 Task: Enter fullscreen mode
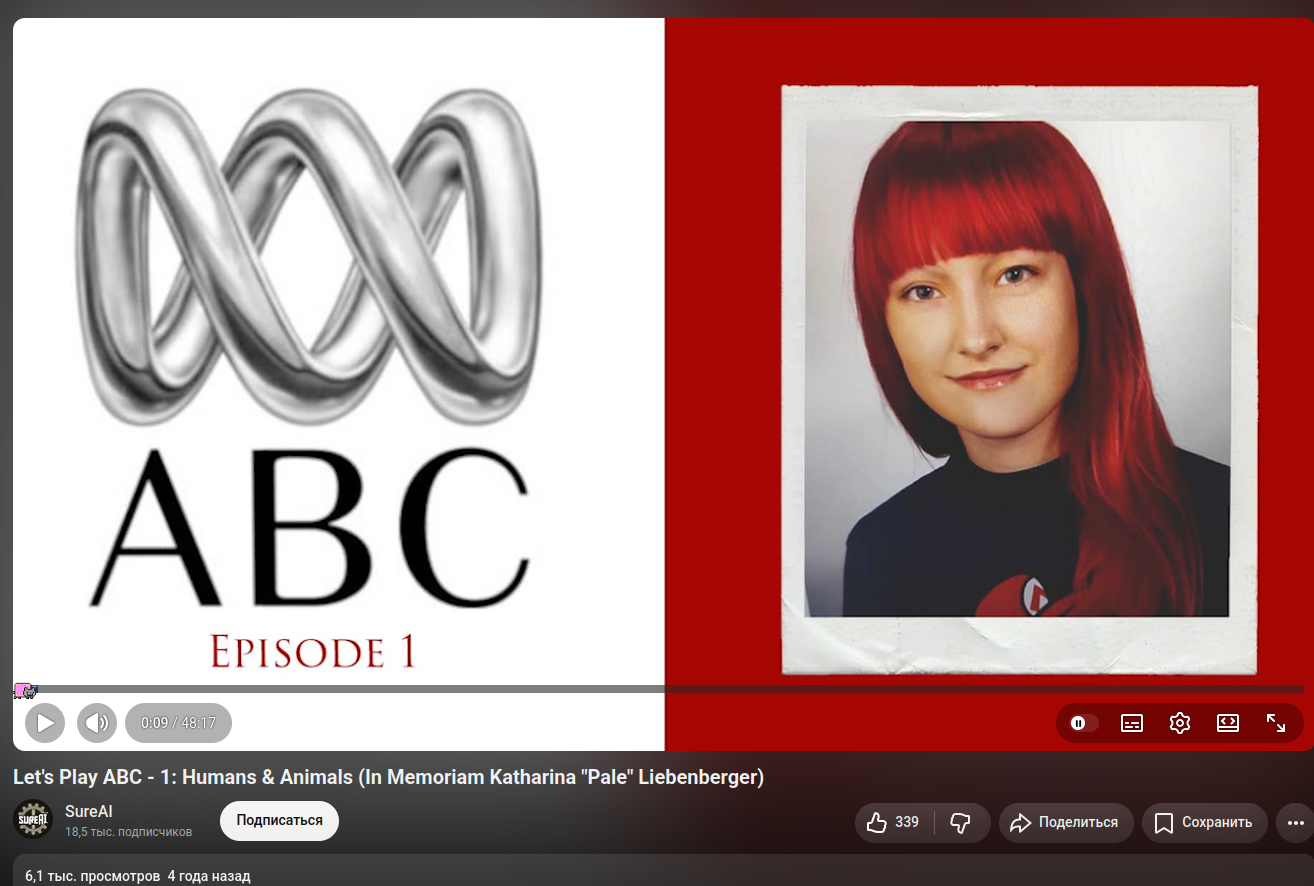tap(1276, 723)
